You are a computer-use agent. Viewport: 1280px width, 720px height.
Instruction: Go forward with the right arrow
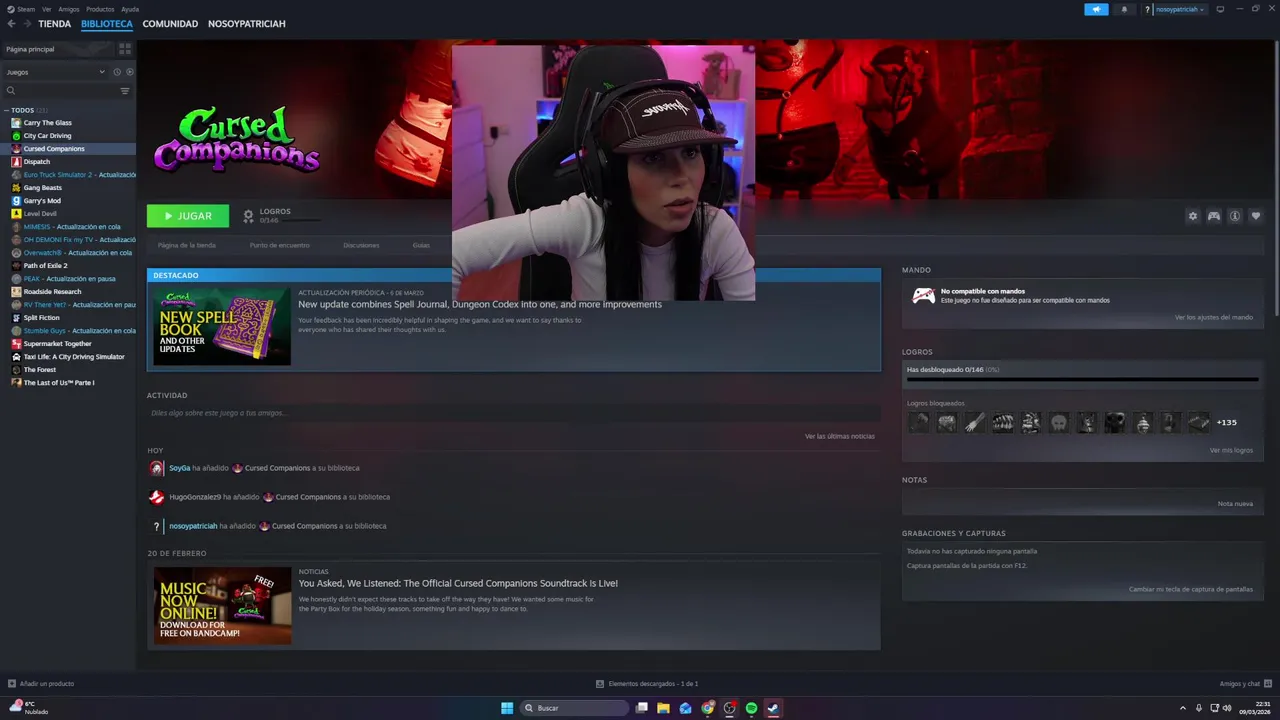point(26,24)
